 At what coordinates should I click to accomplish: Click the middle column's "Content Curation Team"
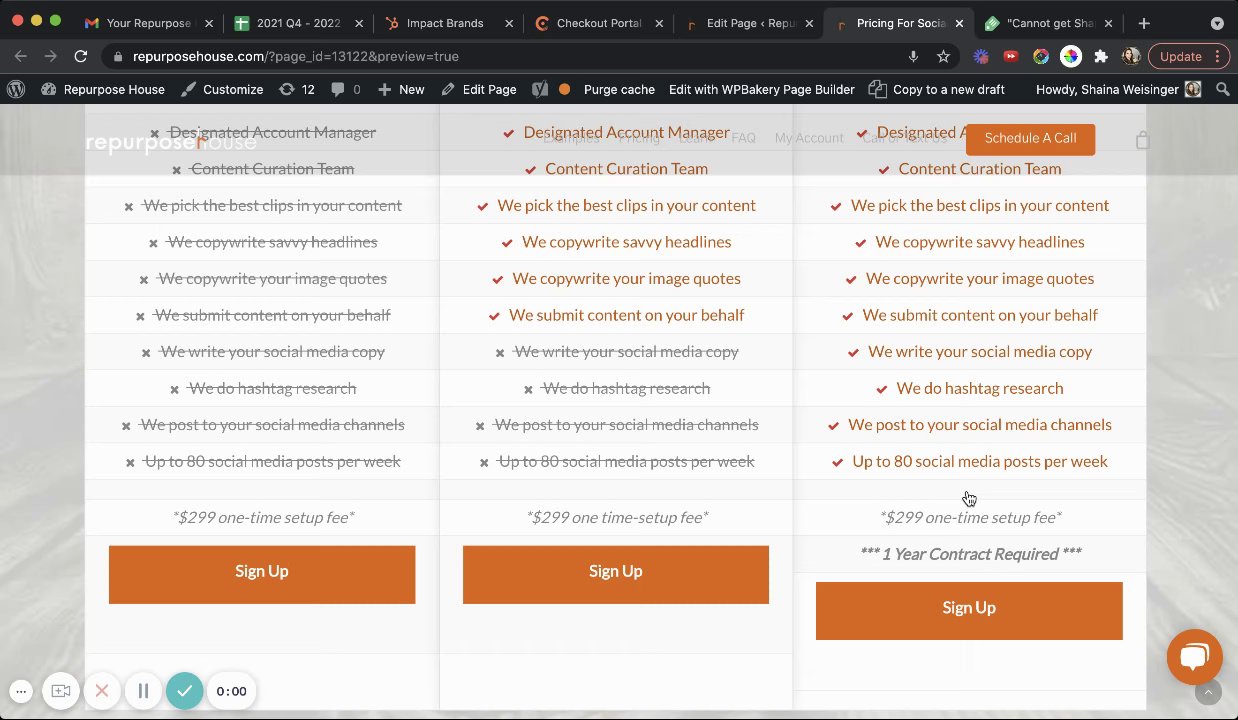(x=626, y=169)
